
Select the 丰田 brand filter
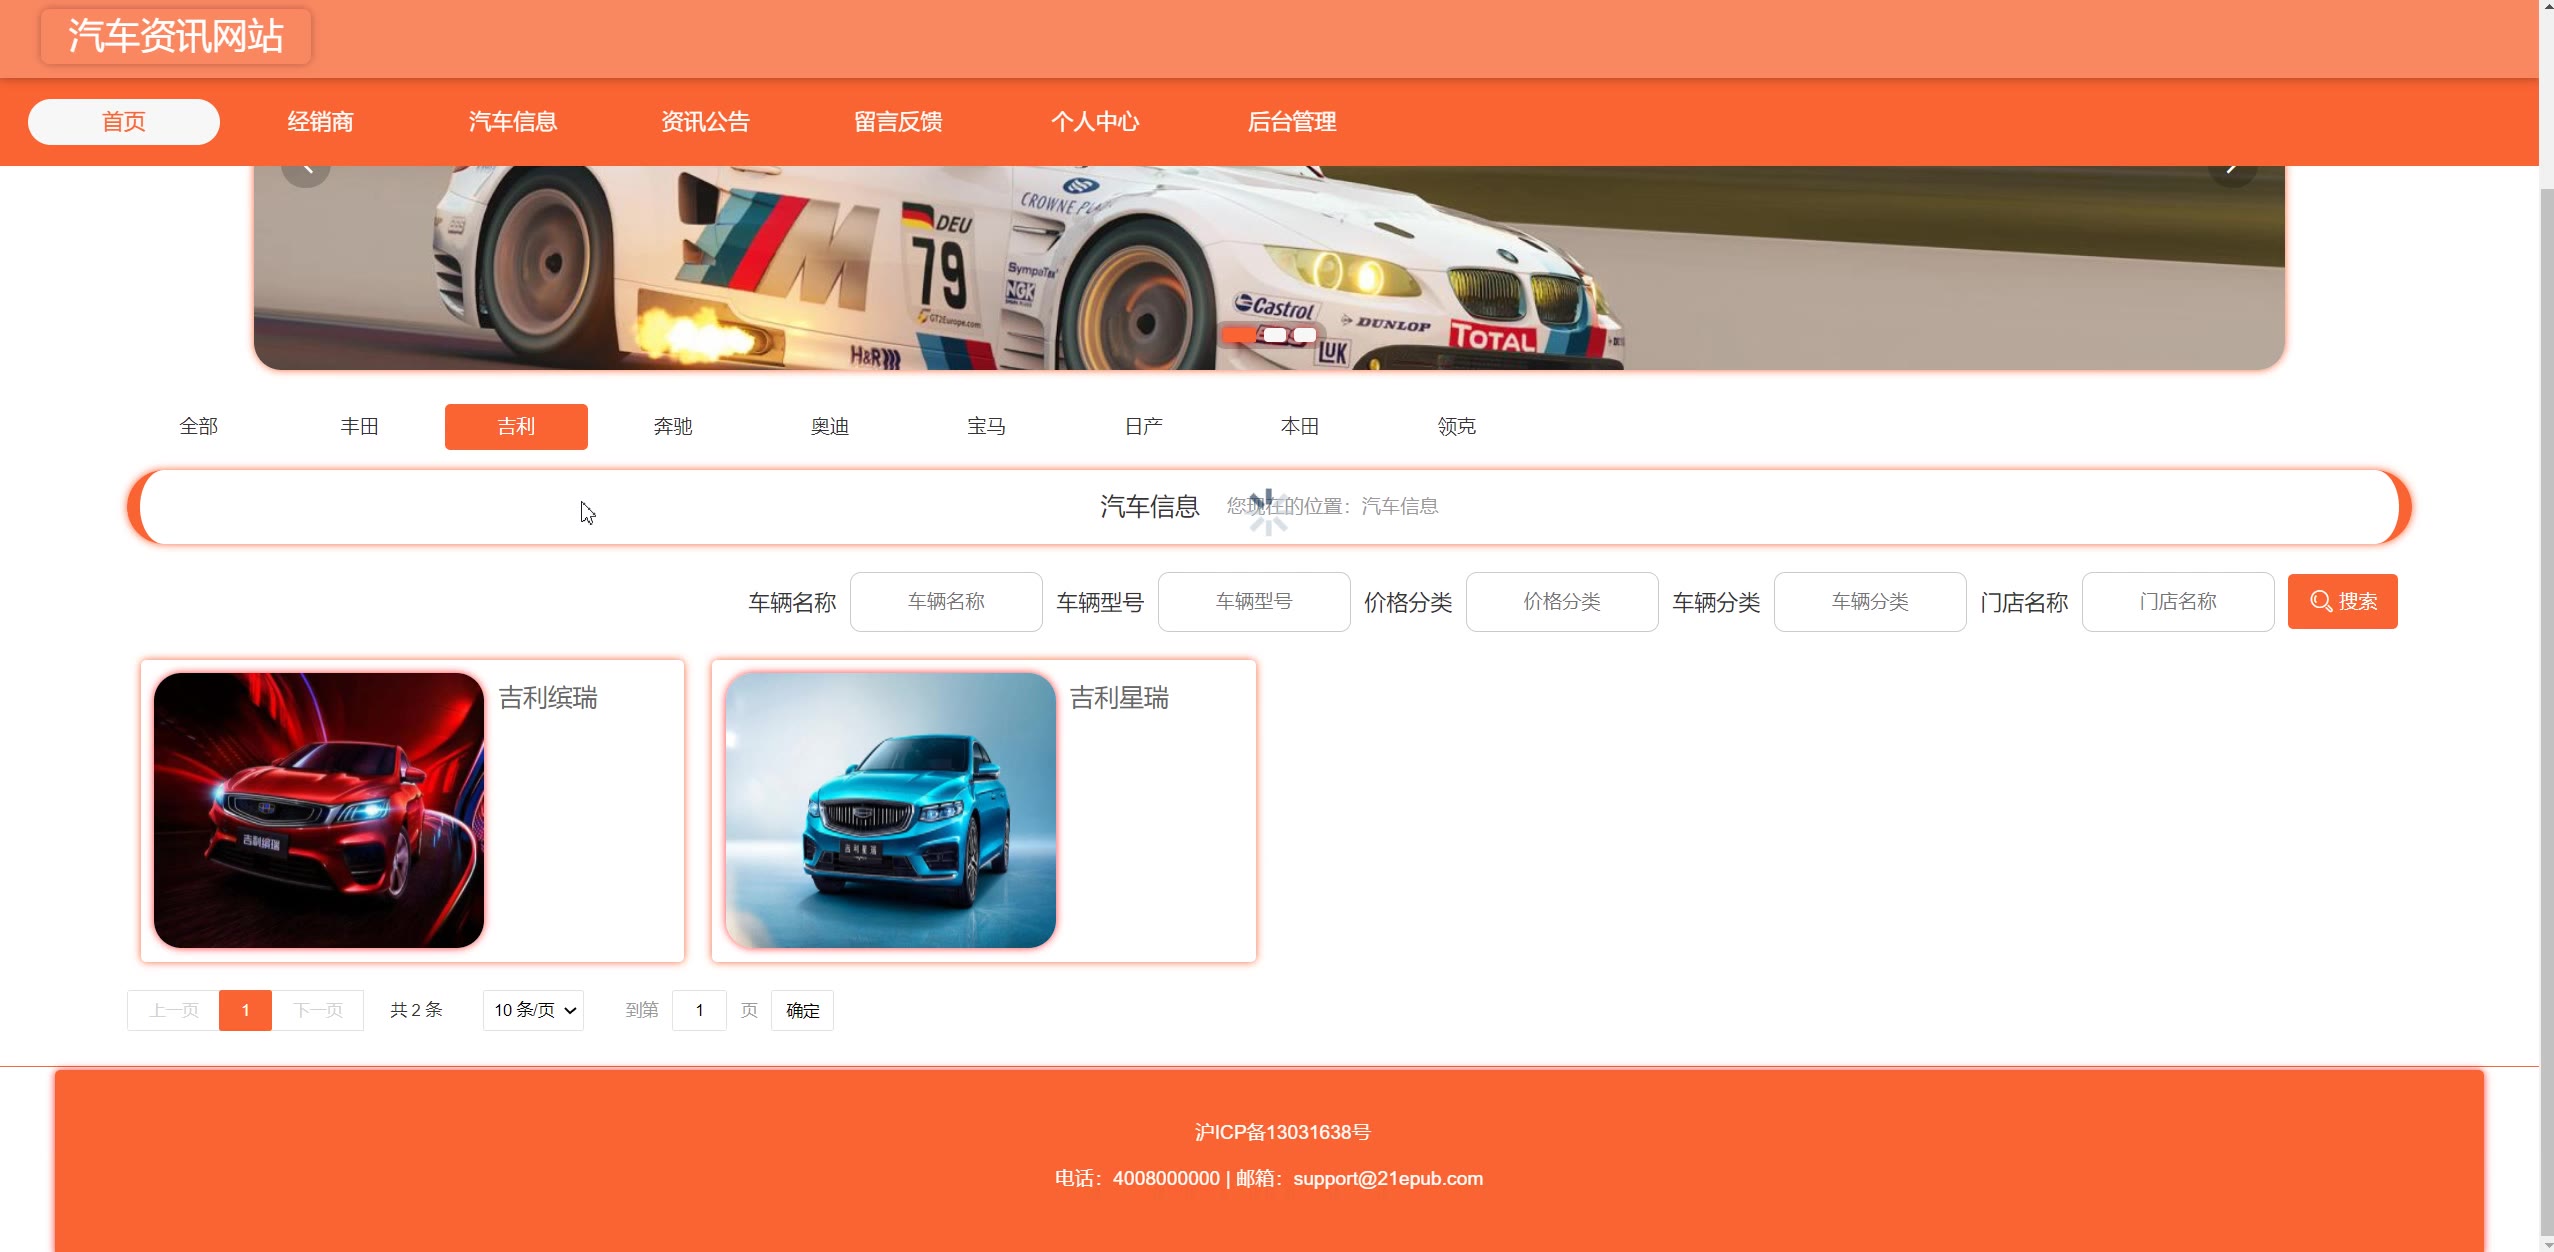click(x=360, y=427)
